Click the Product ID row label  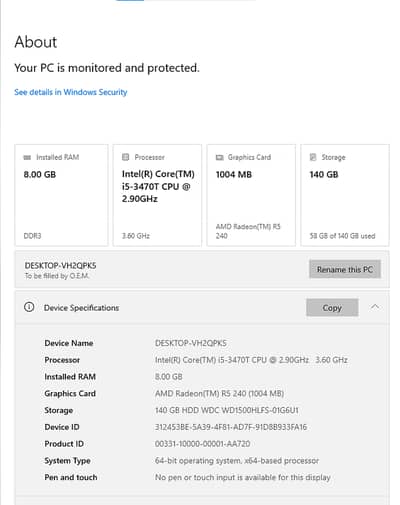(64, 444)
